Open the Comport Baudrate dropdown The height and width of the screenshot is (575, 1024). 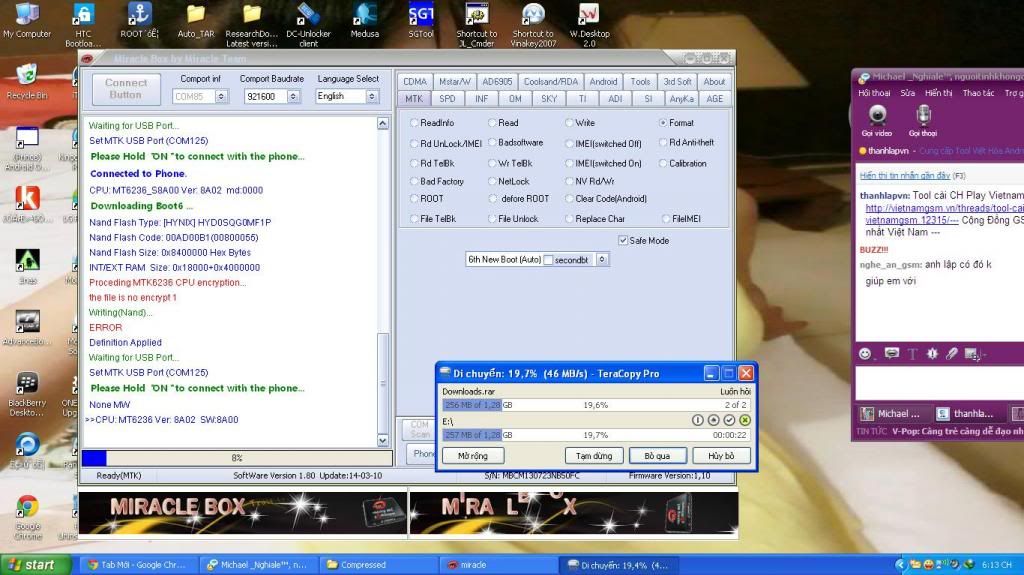294,97
